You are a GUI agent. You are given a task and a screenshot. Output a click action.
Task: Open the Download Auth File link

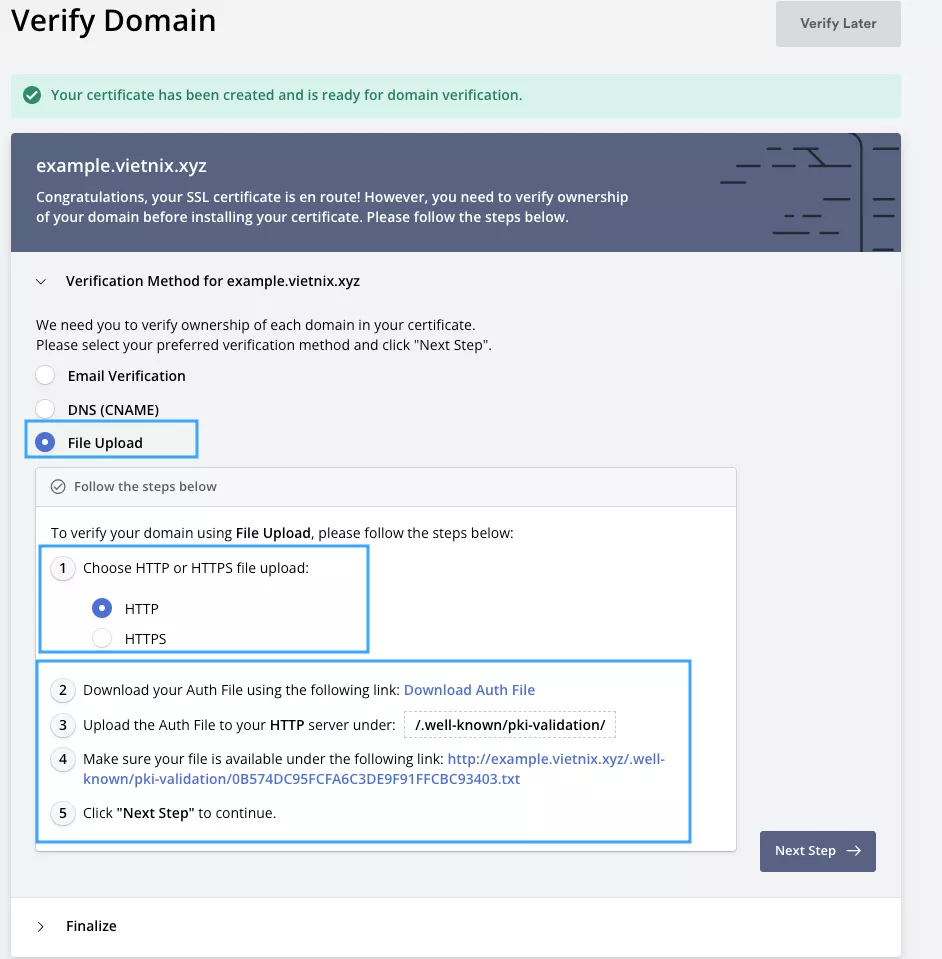469,690
